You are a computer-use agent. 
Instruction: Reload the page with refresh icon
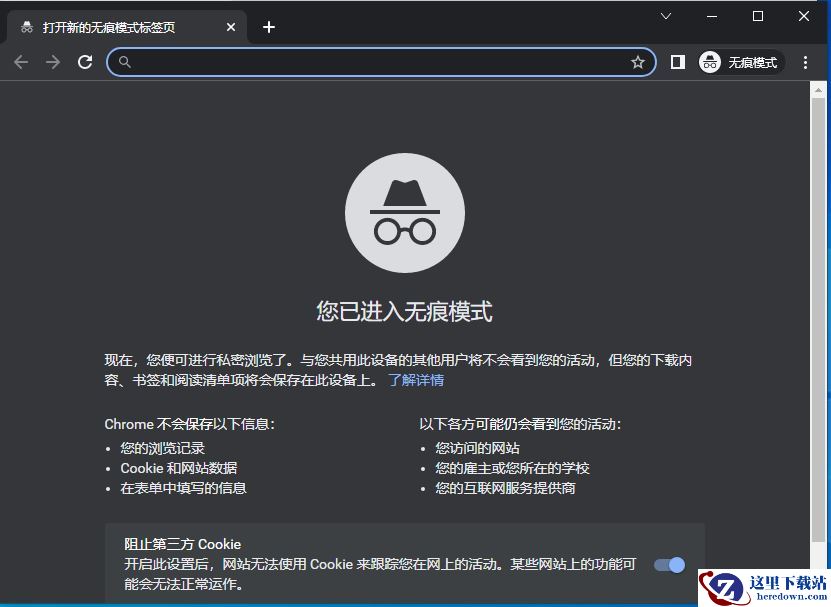[x=85, y=62]
